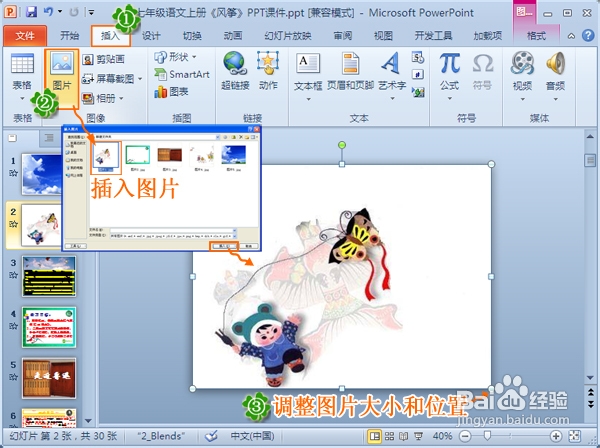Select slide 1 thumbnail with blue sky
The width and height of the screenshot is (600, 448).
[41, 174]
